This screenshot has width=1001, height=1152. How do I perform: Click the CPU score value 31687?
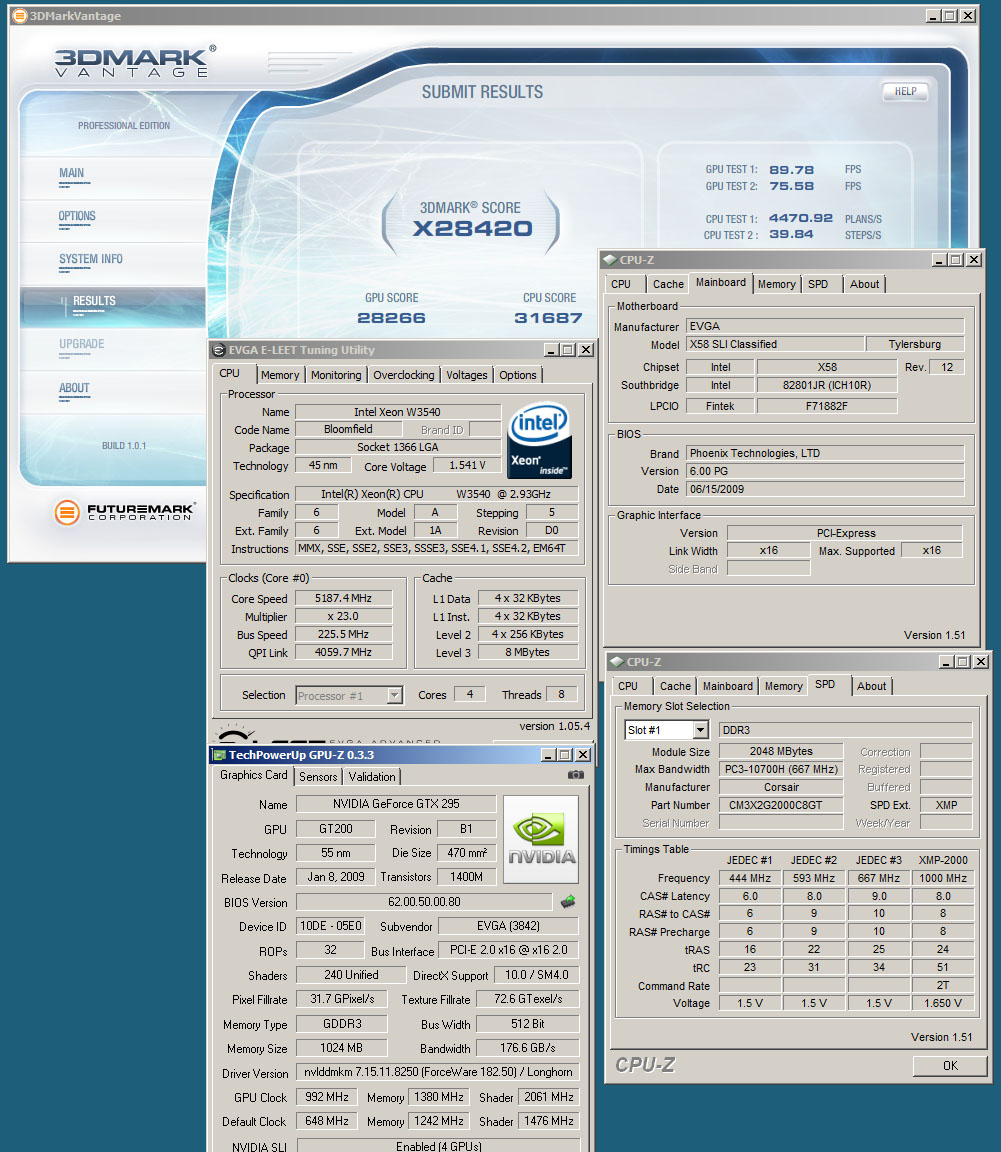coord(548,318)
